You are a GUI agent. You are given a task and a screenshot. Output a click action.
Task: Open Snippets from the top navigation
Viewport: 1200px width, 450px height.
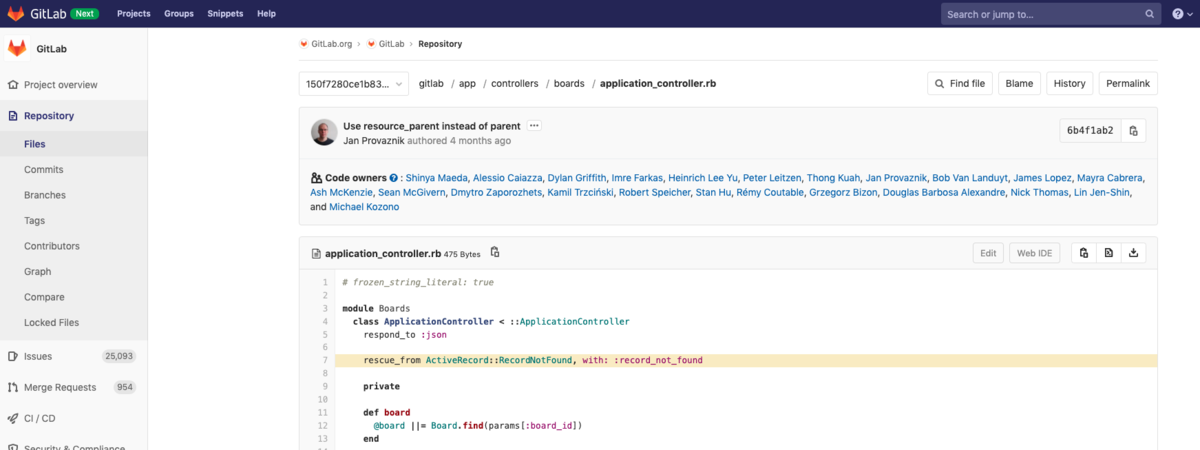coord(225,14)
